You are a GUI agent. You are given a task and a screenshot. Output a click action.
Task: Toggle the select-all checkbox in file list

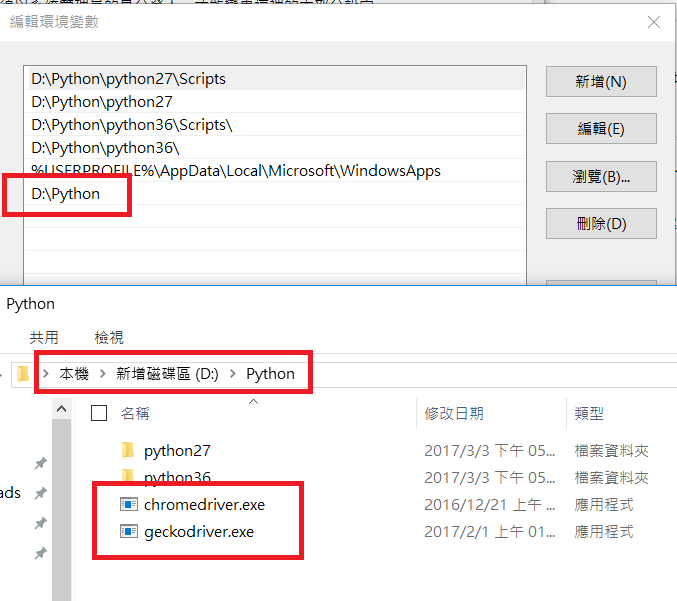99,413
